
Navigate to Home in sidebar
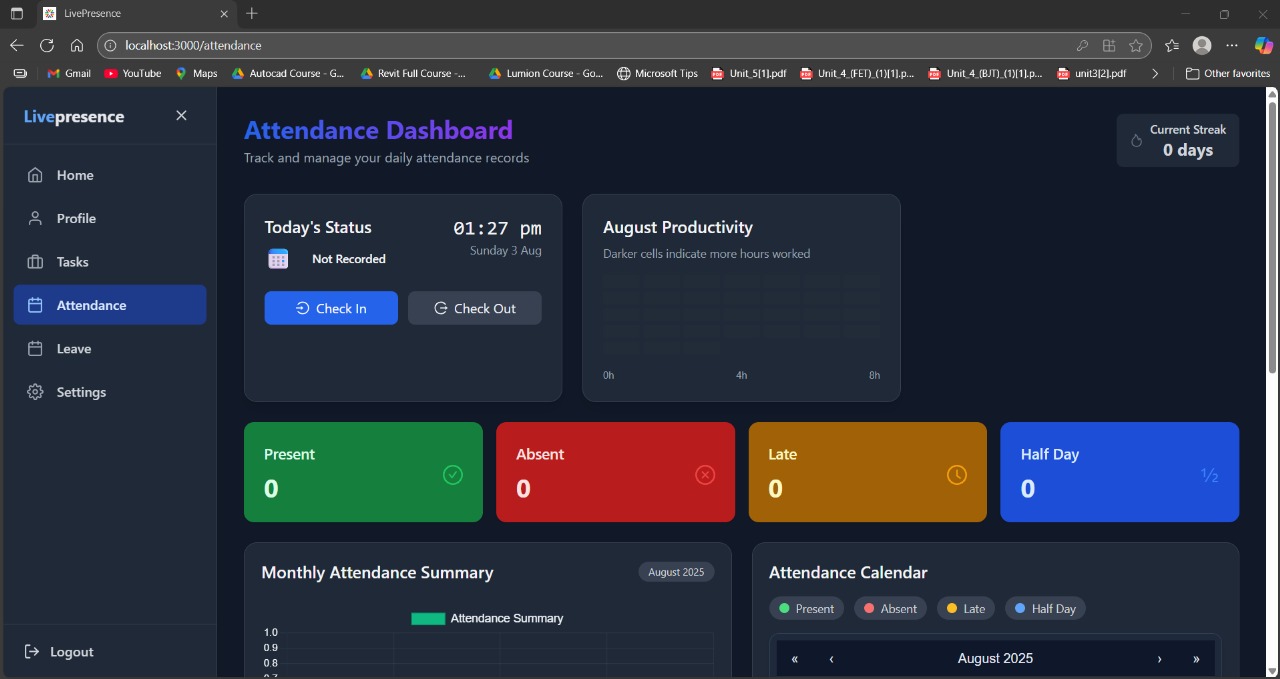tap(110, 175)
